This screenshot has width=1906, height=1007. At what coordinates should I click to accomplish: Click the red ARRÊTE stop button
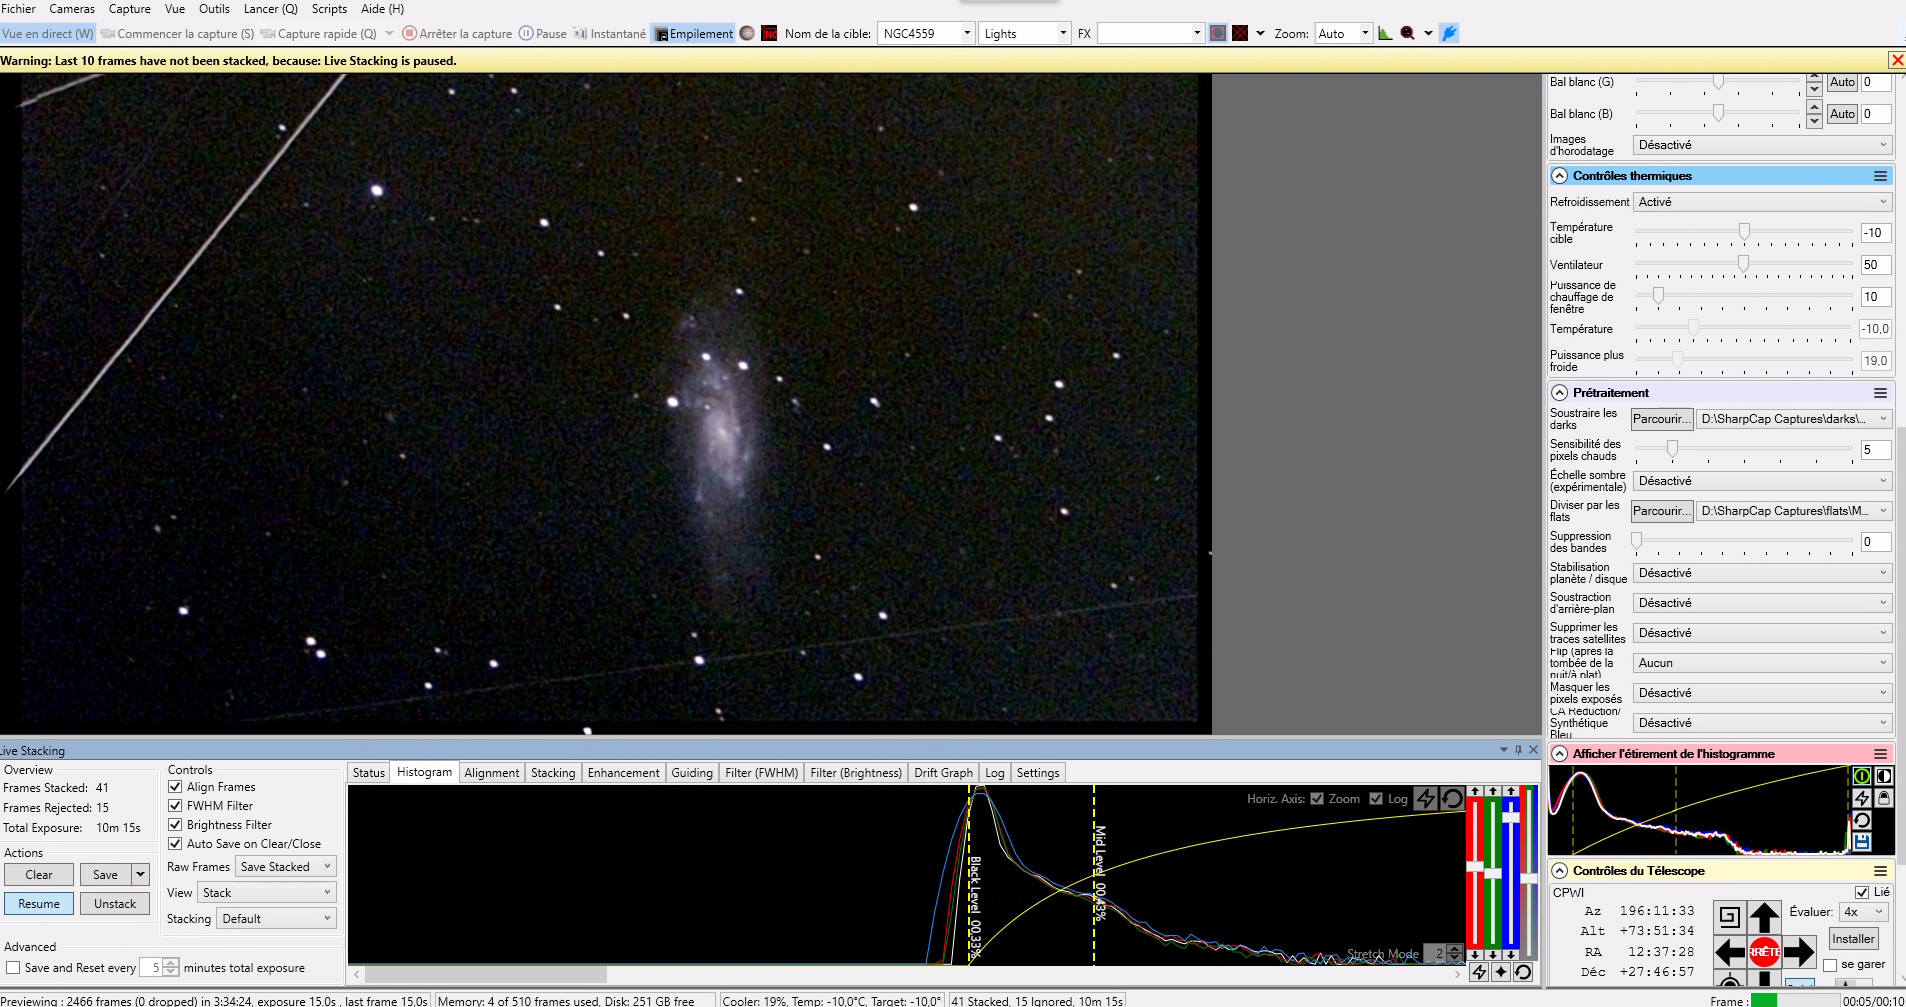pyautogui.click(x=1764, y=952)
